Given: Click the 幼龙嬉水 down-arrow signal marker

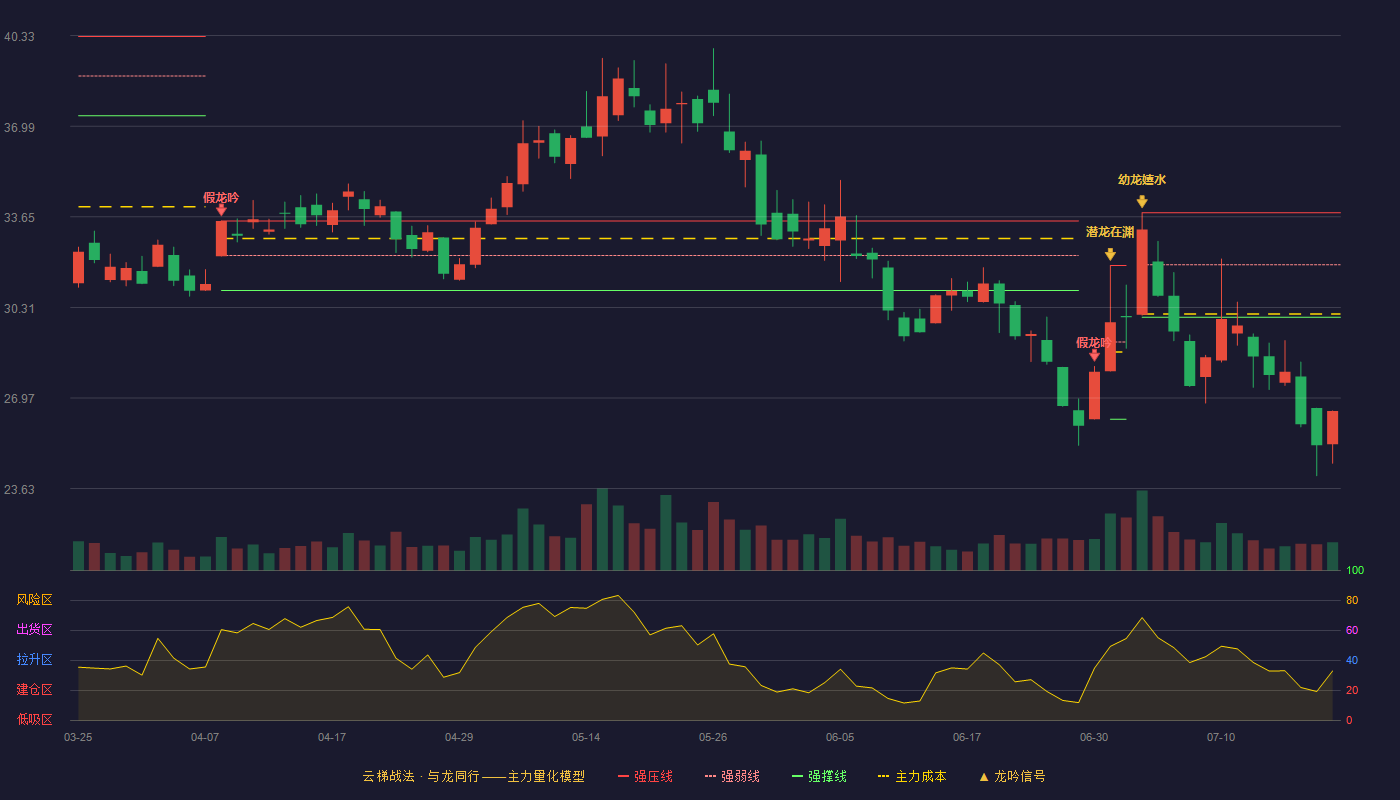Looking at the screenshot, I should [x=1142, y=202].
